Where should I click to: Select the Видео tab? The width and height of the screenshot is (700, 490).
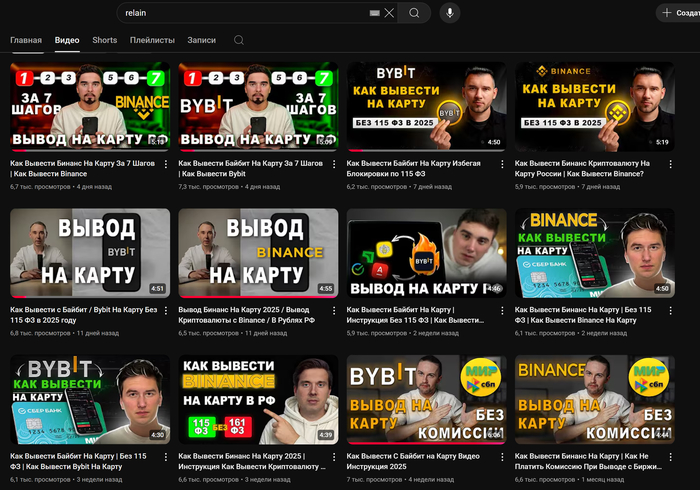click(x=67, y=40)
